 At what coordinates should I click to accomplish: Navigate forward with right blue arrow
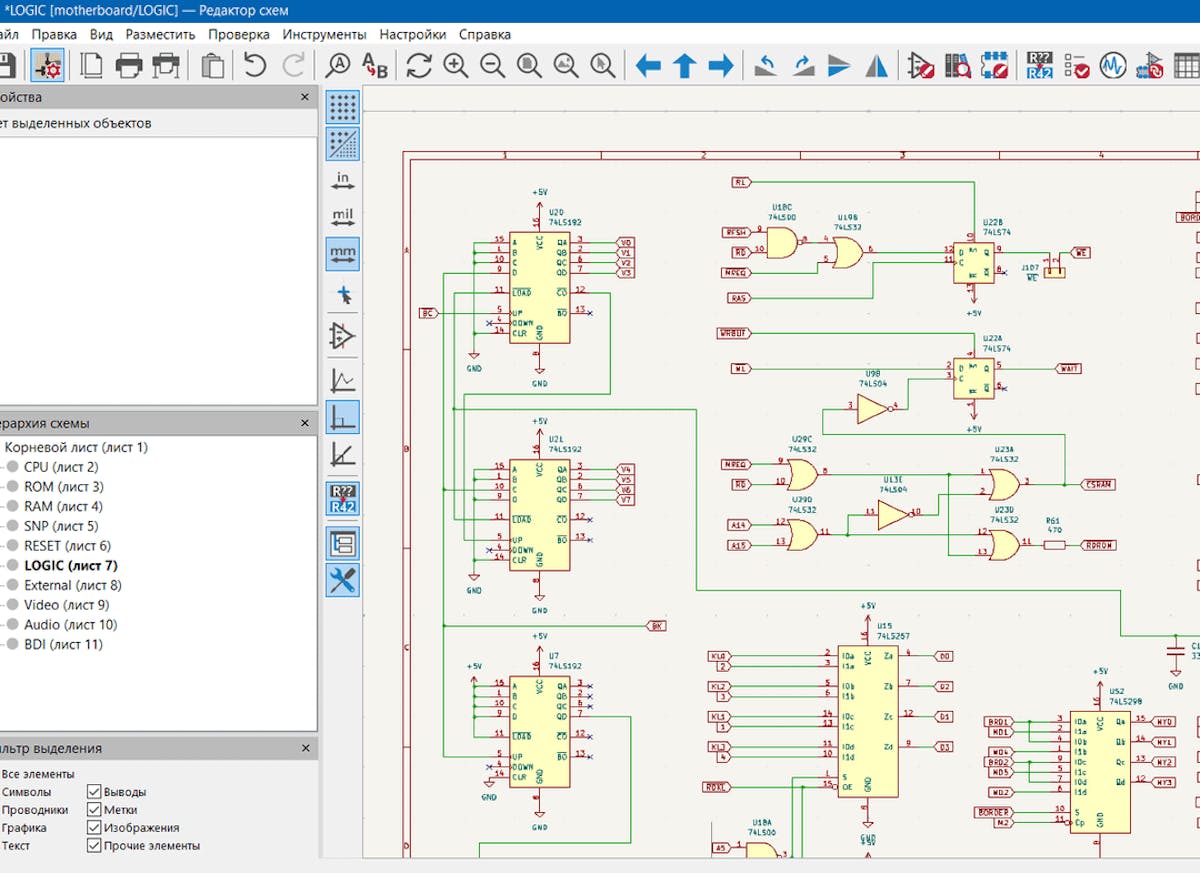[x=721, y=66]
